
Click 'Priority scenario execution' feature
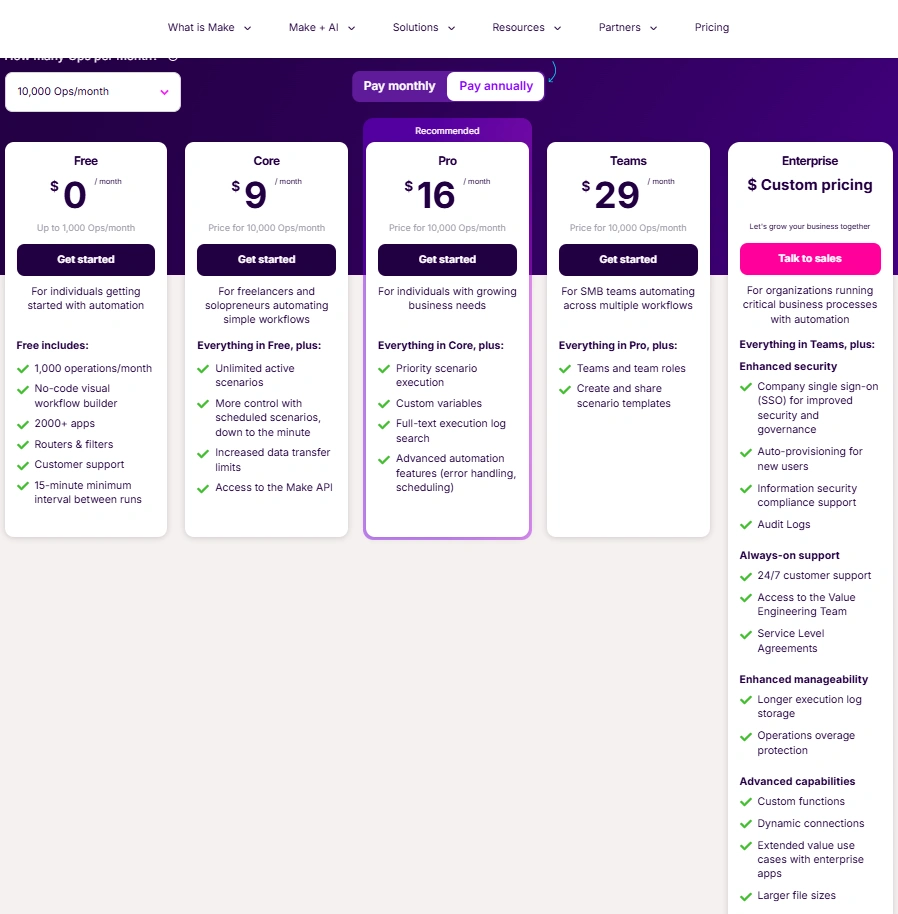[x=436, y=375]
